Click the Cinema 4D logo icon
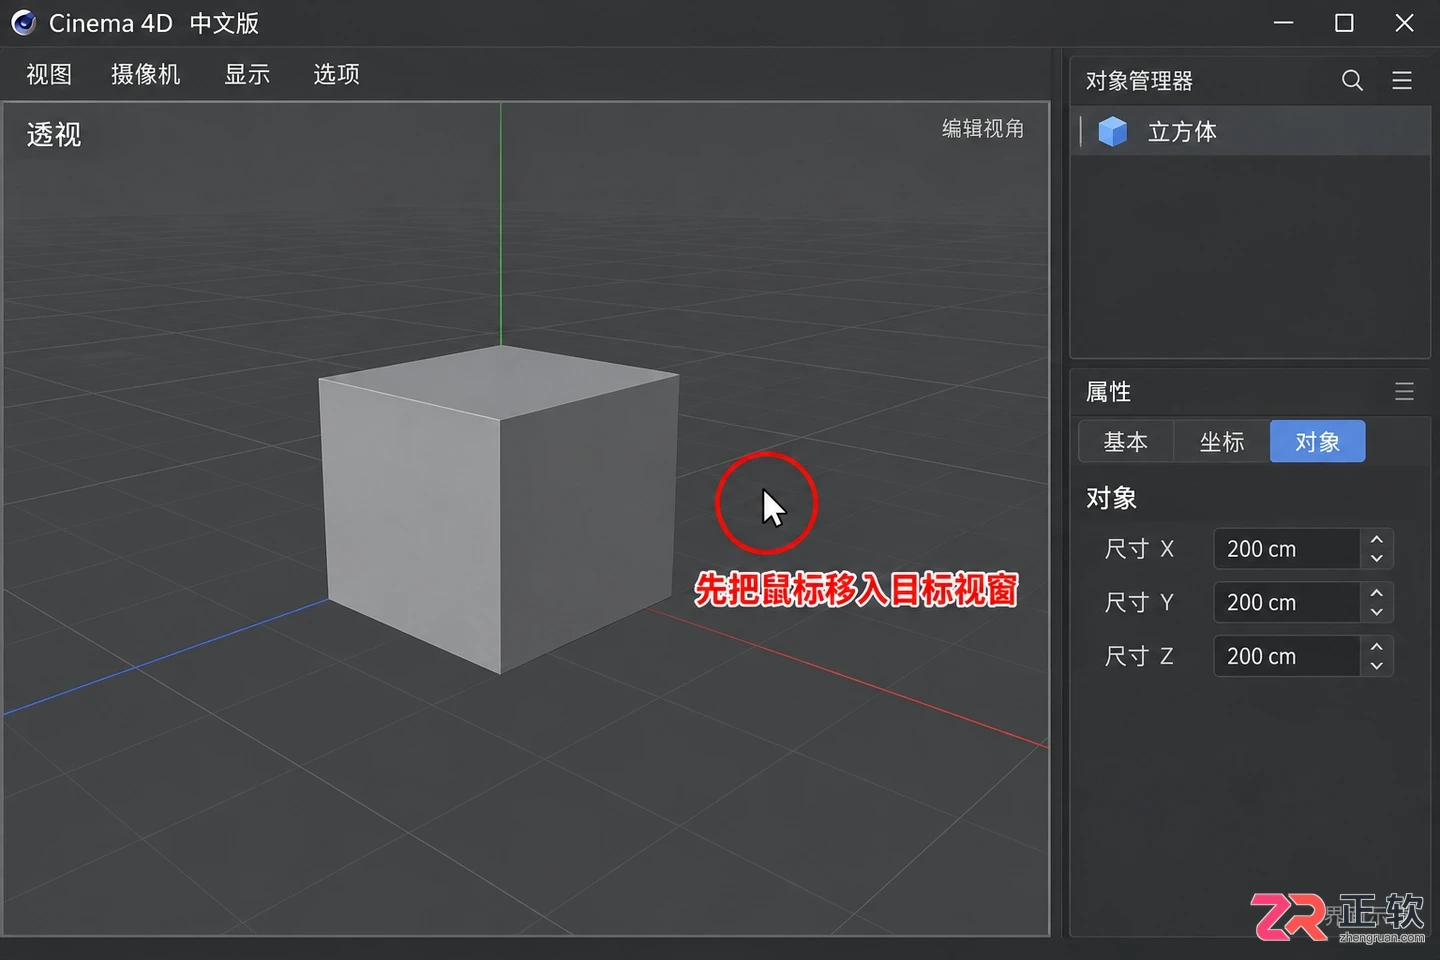The height and width of the screenshot is (960, 1440). click(x=23, y=22)
